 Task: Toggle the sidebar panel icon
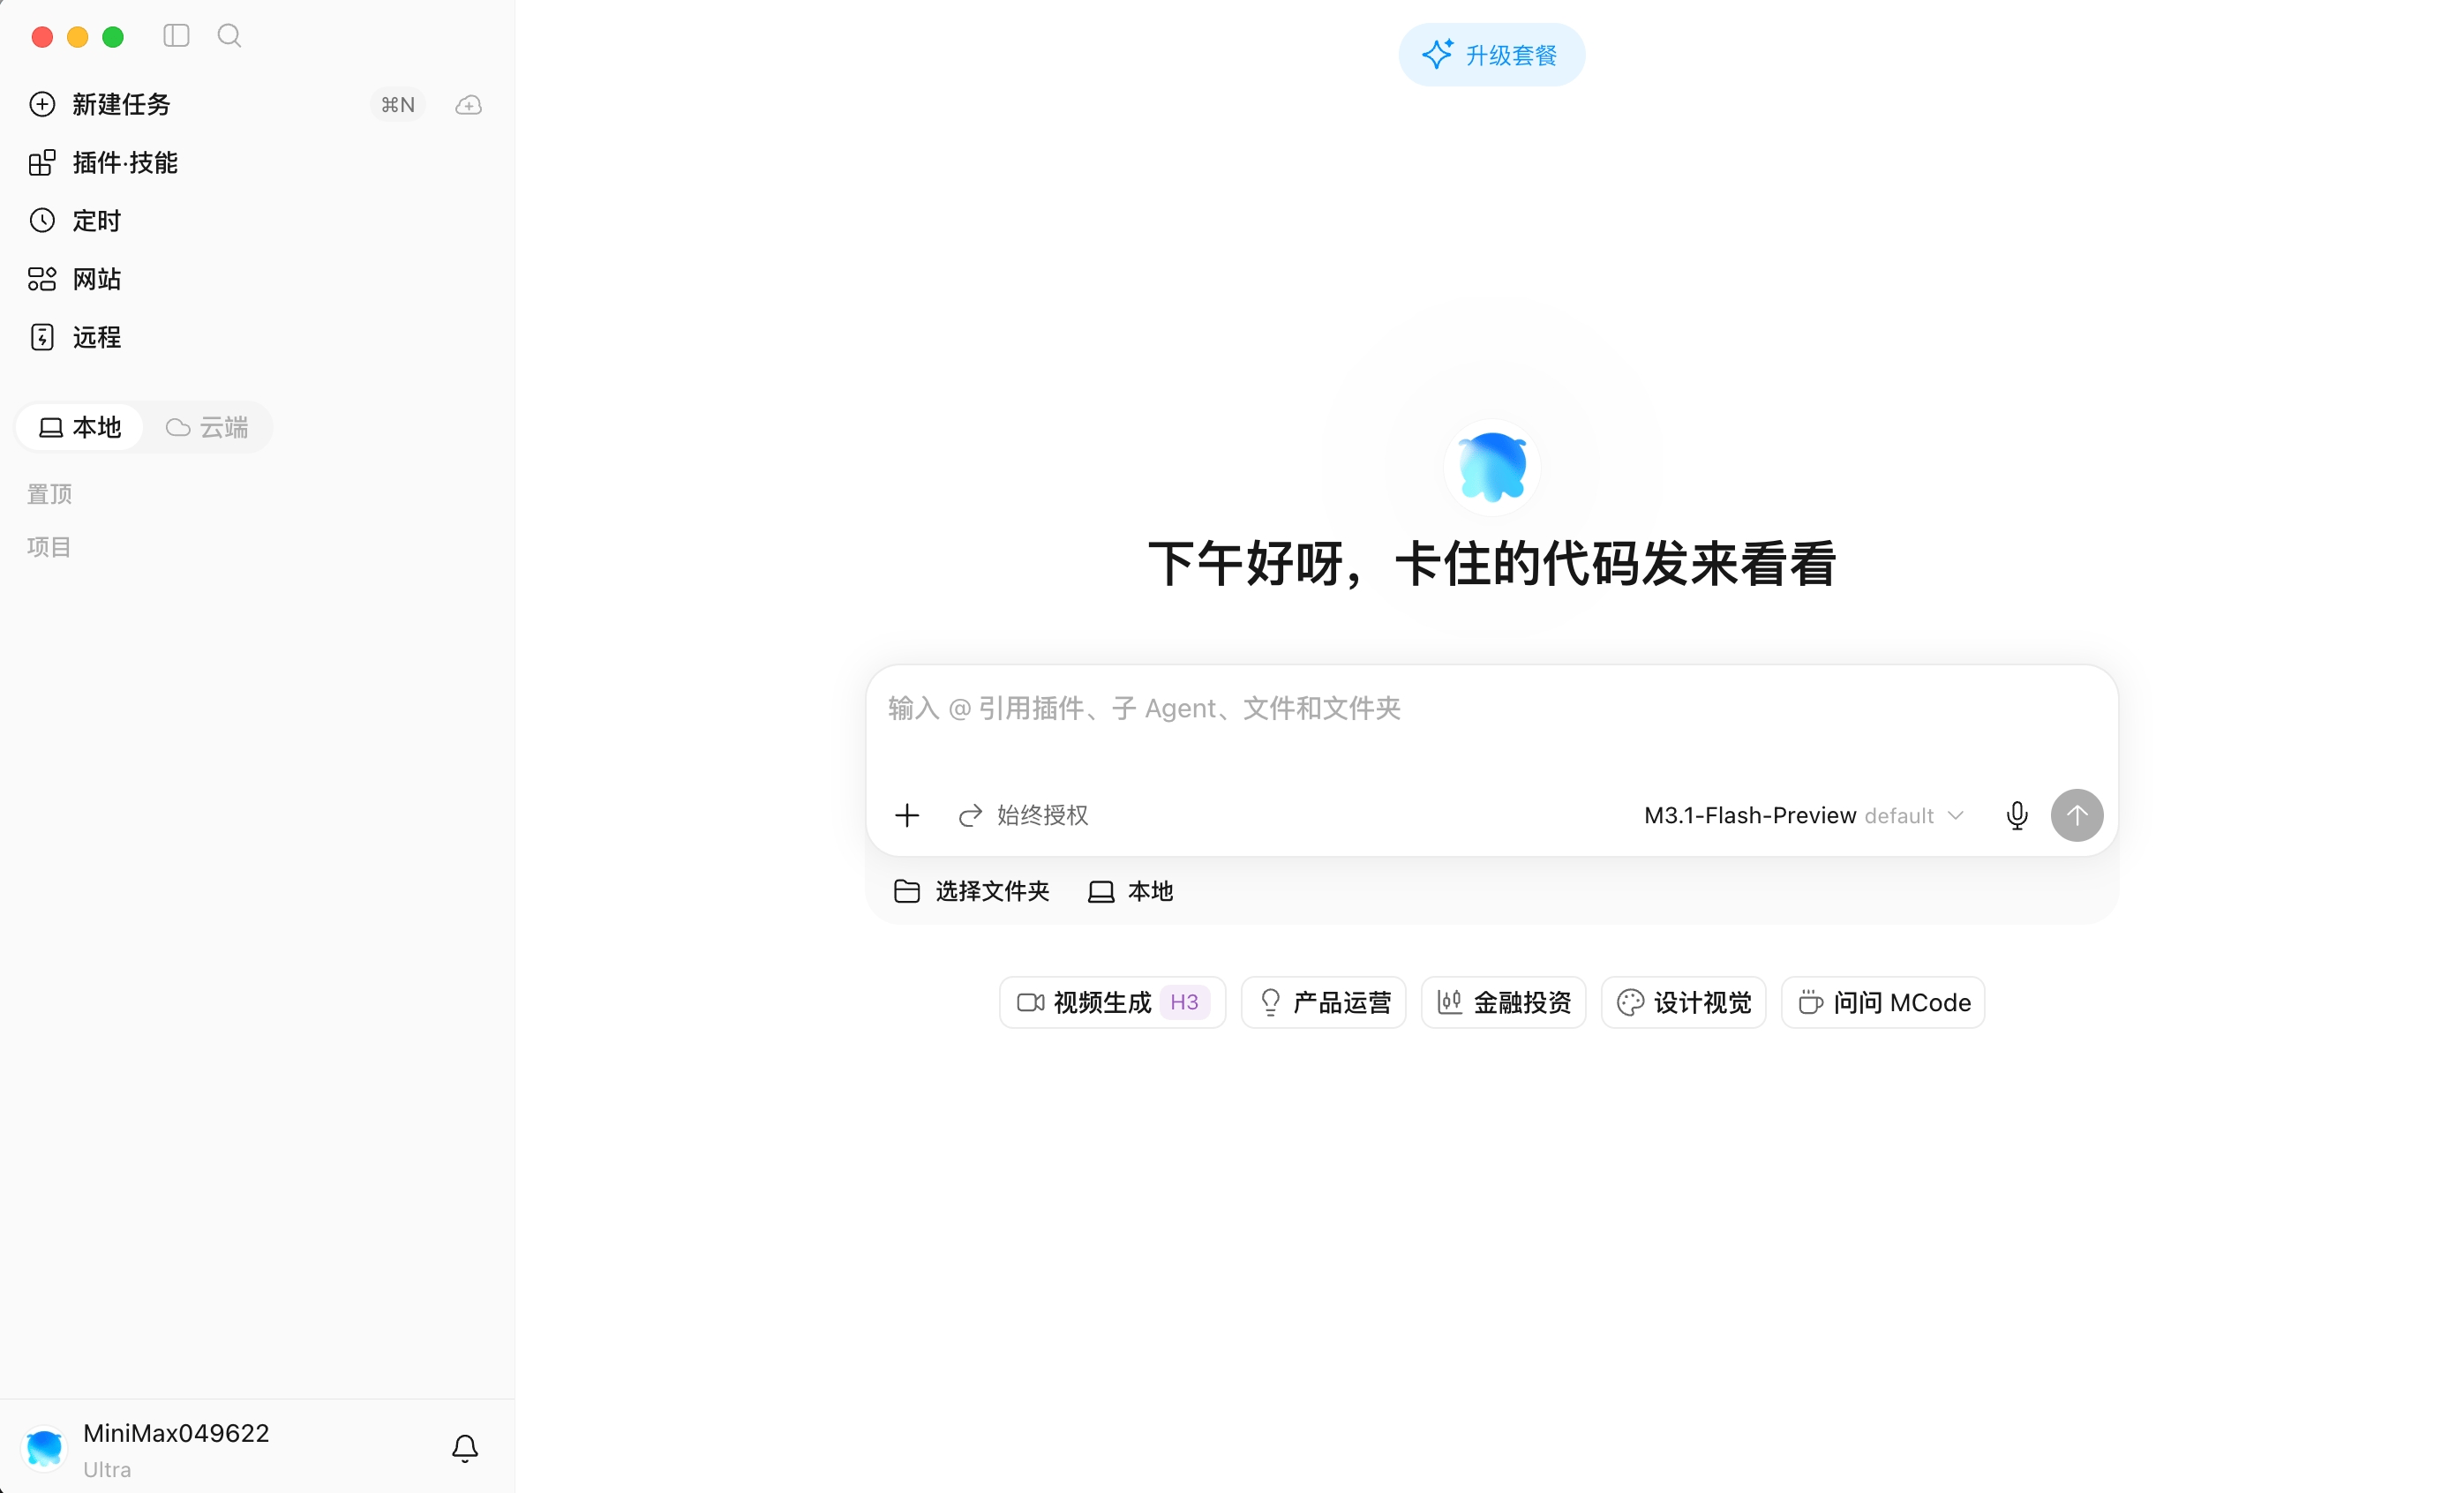click(176, 36)
